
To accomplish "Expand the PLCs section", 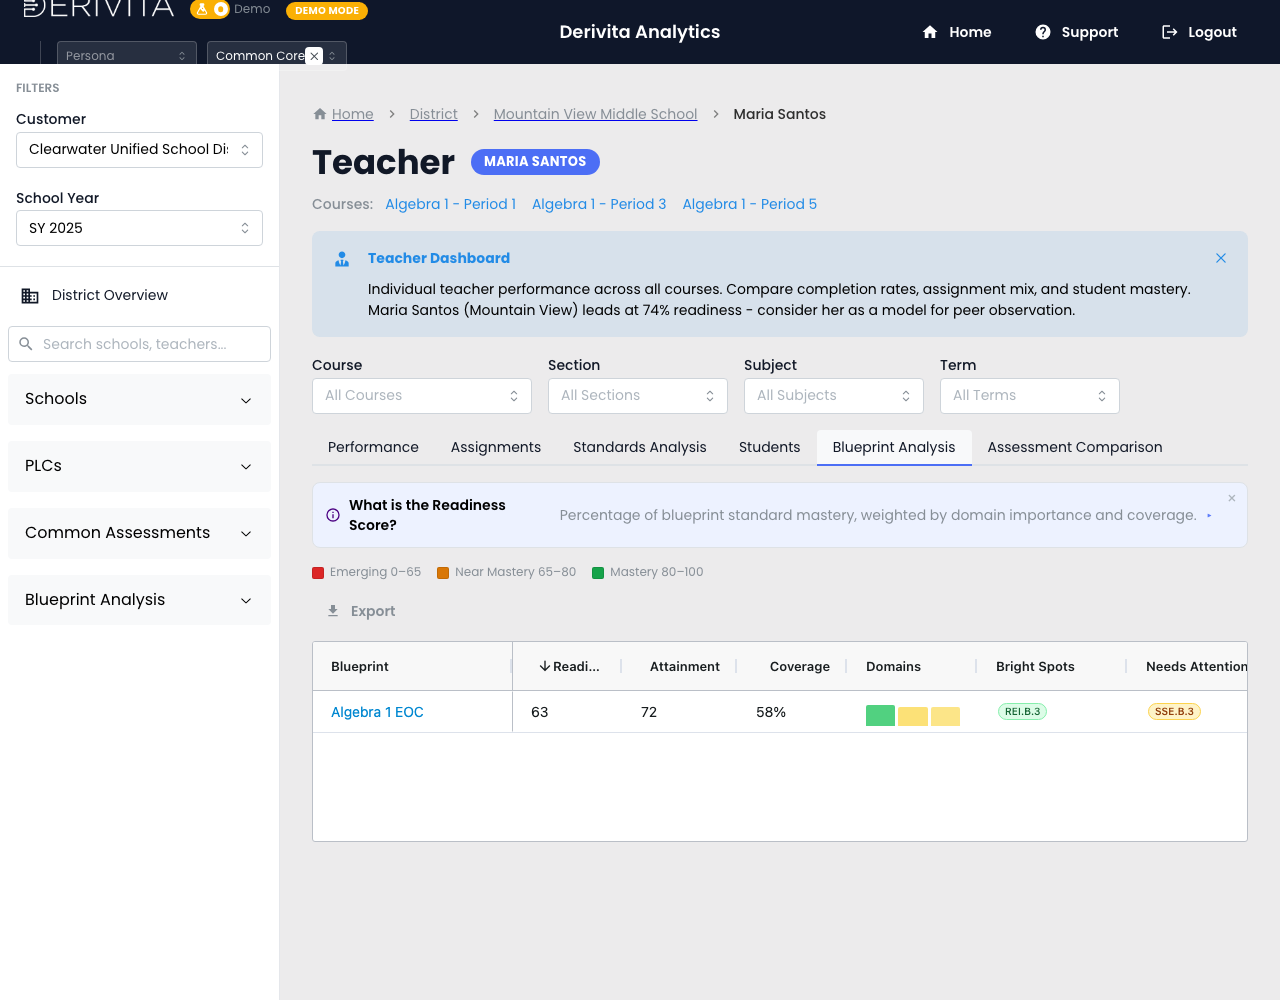I will click(x=139, y=466).
